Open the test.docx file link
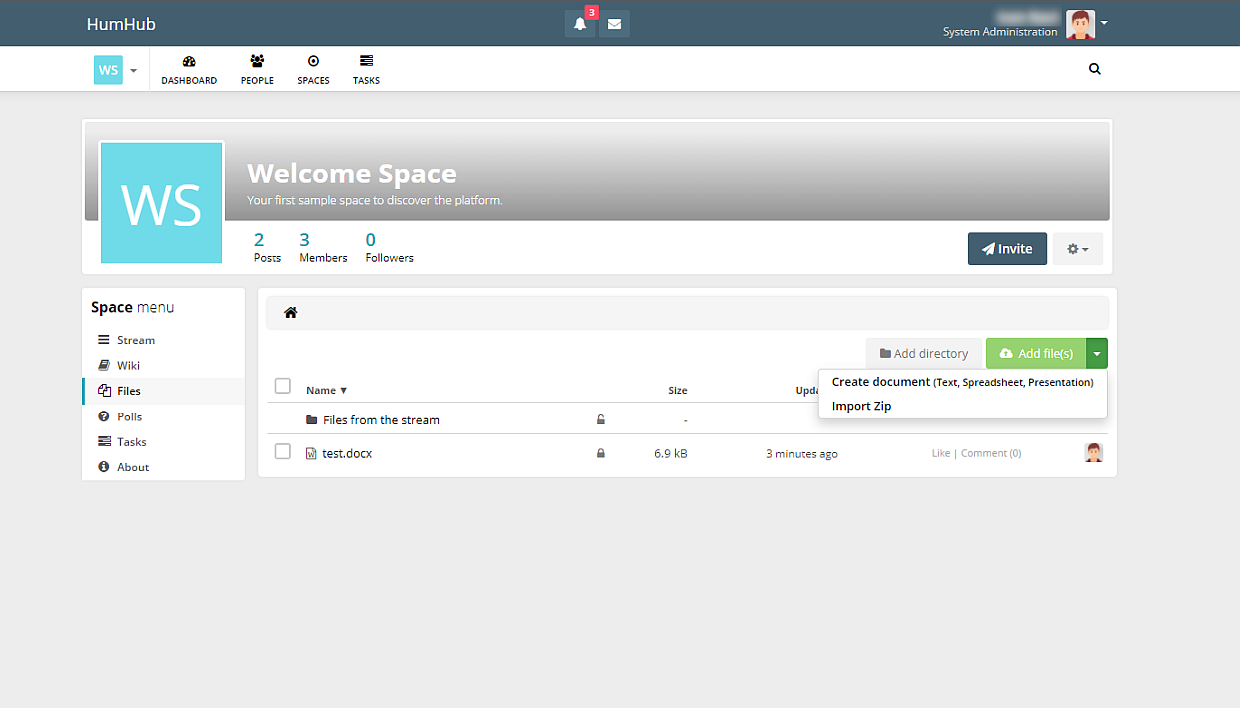 click(x=346, y=452)
